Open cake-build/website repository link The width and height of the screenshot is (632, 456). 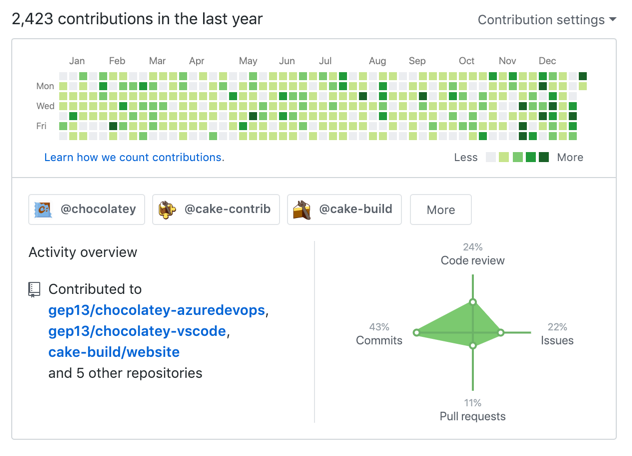[x=114, y=352]
